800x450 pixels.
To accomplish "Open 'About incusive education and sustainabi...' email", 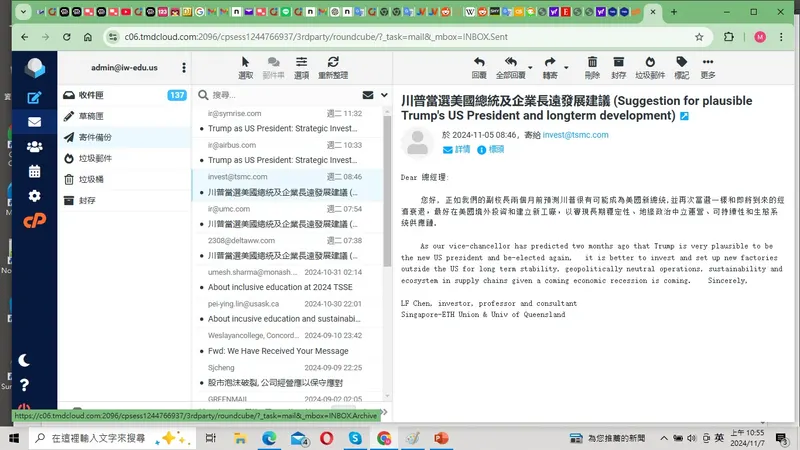I will click(x=287, y=311).
